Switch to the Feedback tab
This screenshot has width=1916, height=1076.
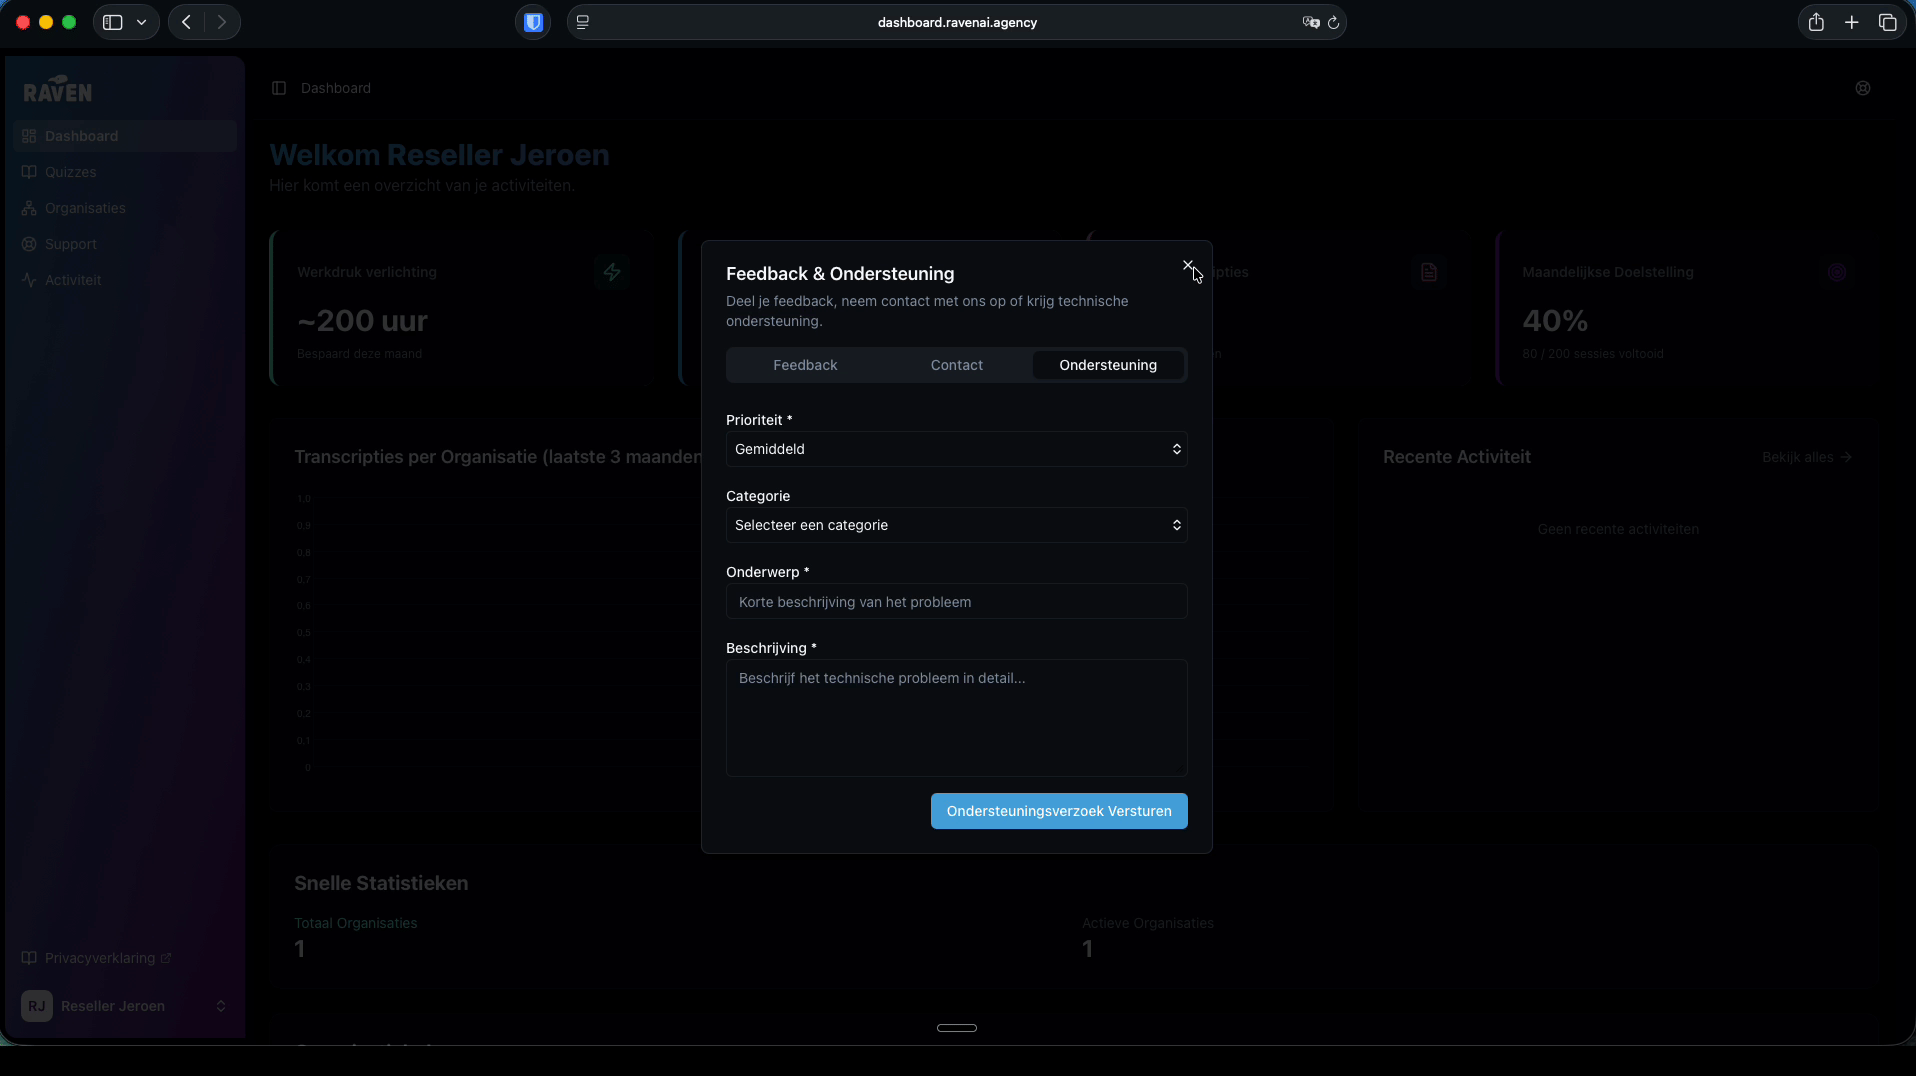(x=805, y=365)
